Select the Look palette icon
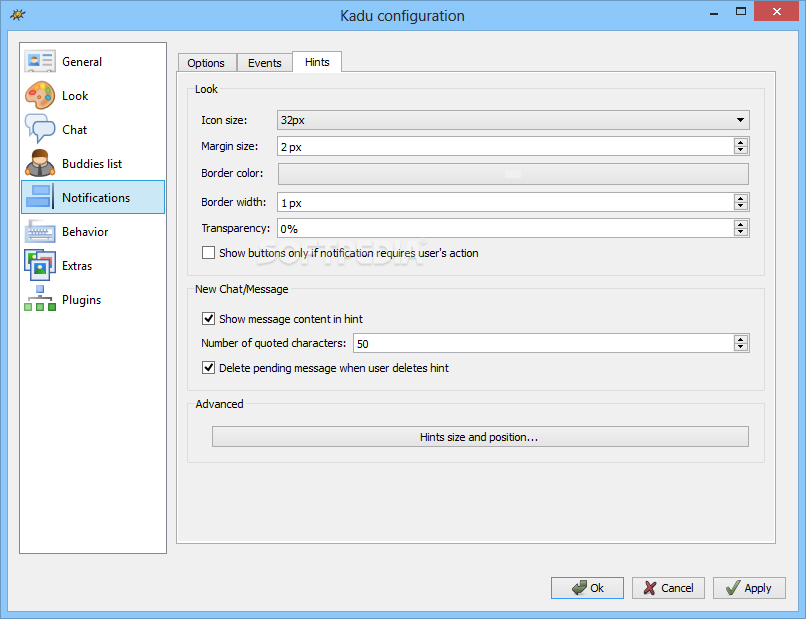 click(x=40, y=96)
